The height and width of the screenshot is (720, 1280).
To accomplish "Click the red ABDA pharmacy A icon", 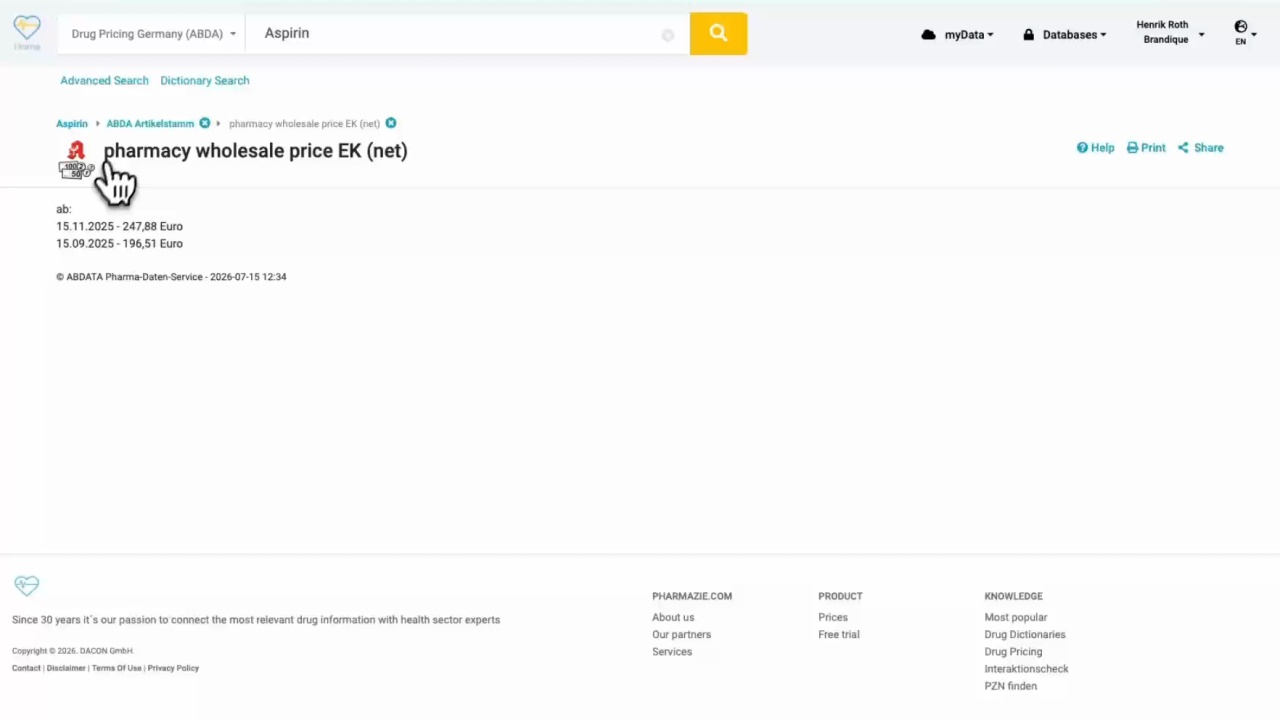I will pyautogui.click(x=76, y=150).
